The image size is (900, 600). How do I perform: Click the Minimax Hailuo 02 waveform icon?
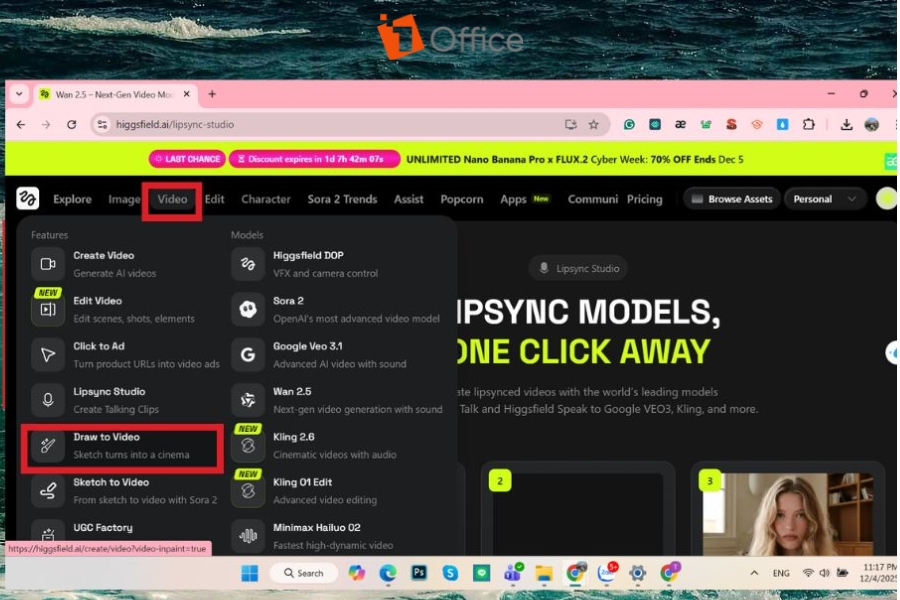tap(247, 536)
